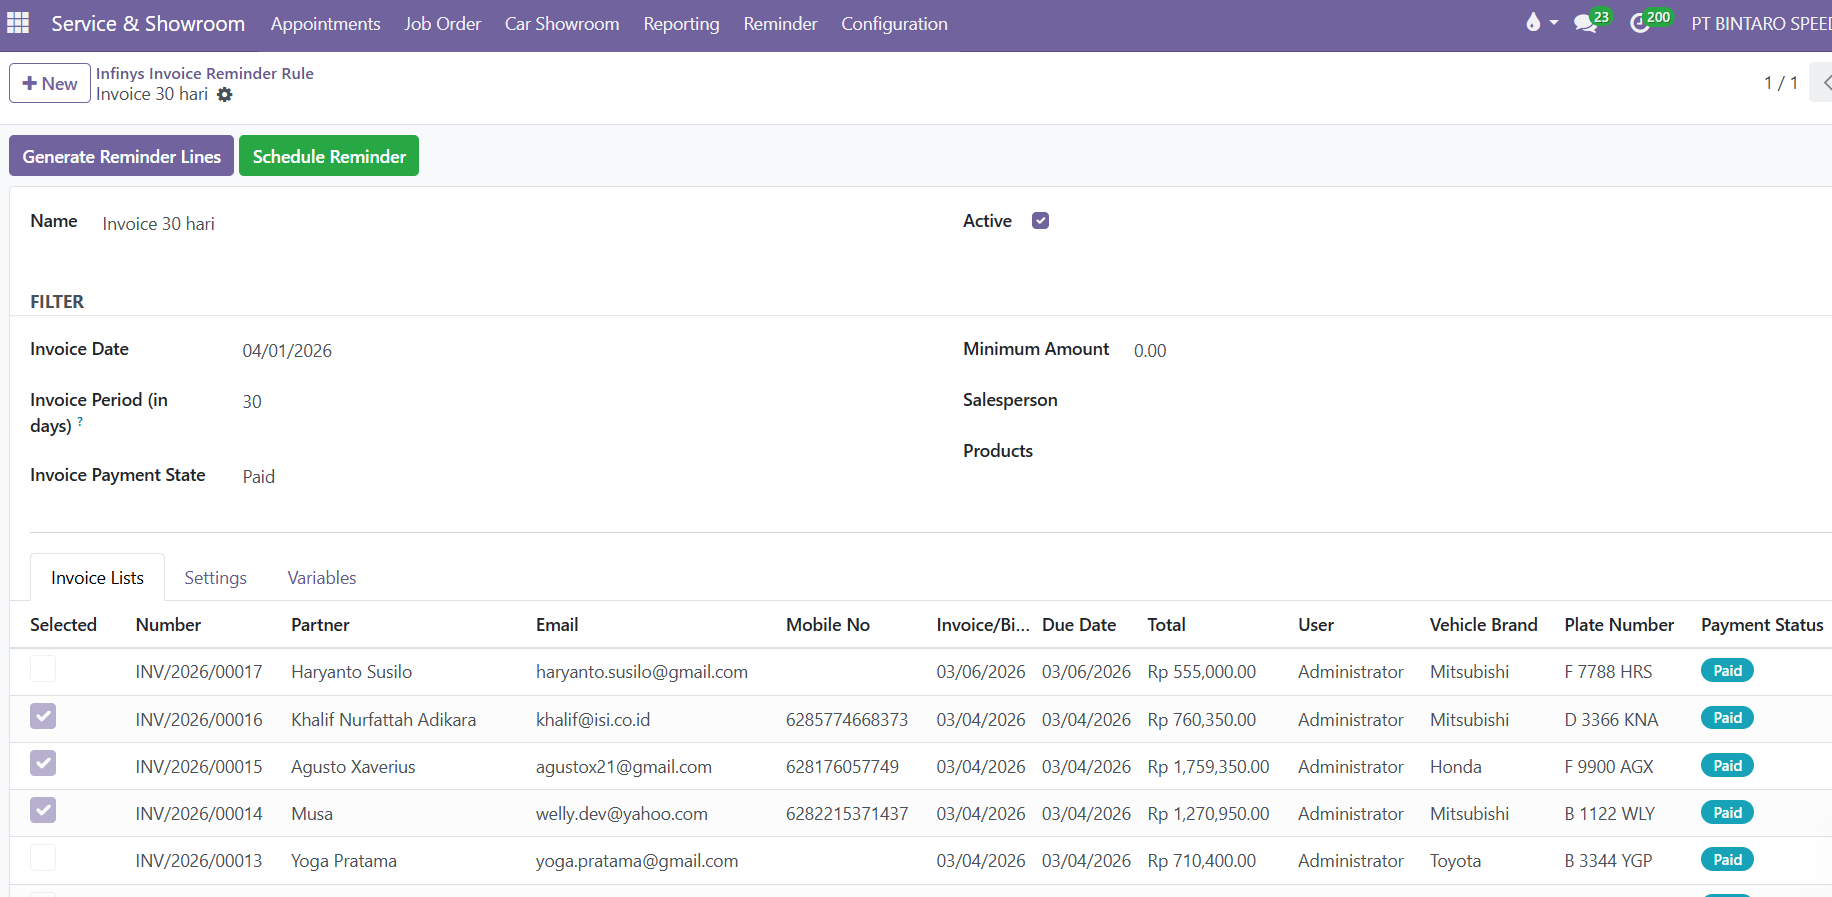Viewport: 1832px width, 897px height.
Task: Click the help question mark near Invoice Period
Action: pos(80,422)
